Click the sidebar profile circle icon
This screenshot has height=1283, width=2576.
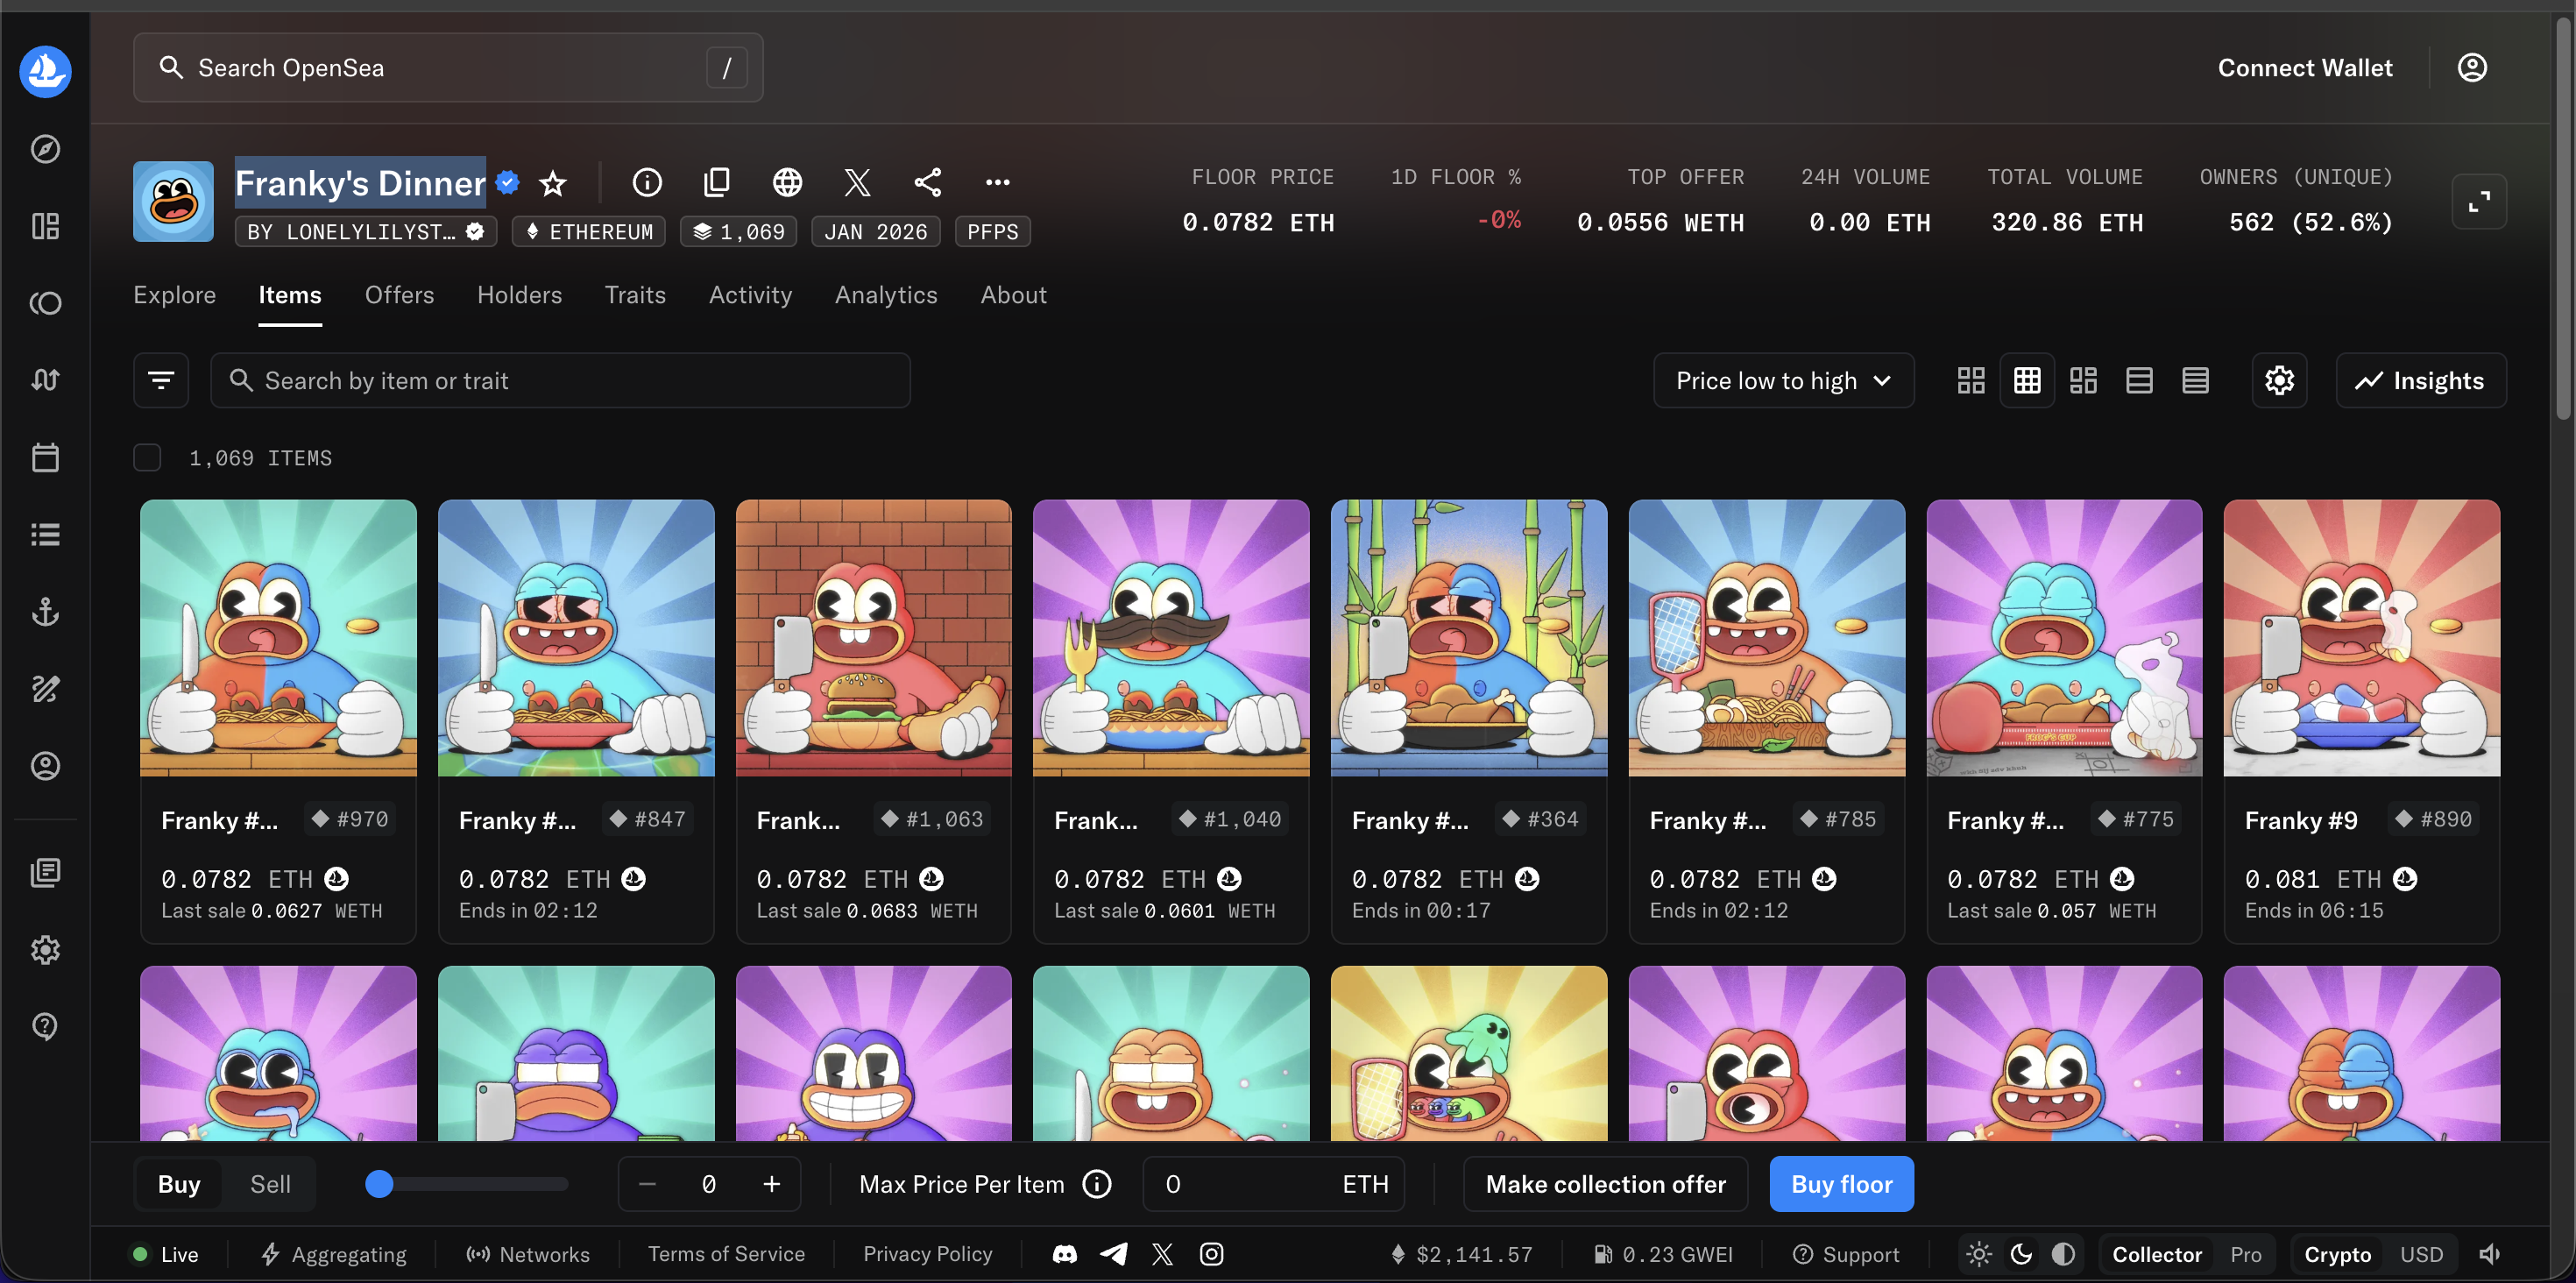(45, 765)
